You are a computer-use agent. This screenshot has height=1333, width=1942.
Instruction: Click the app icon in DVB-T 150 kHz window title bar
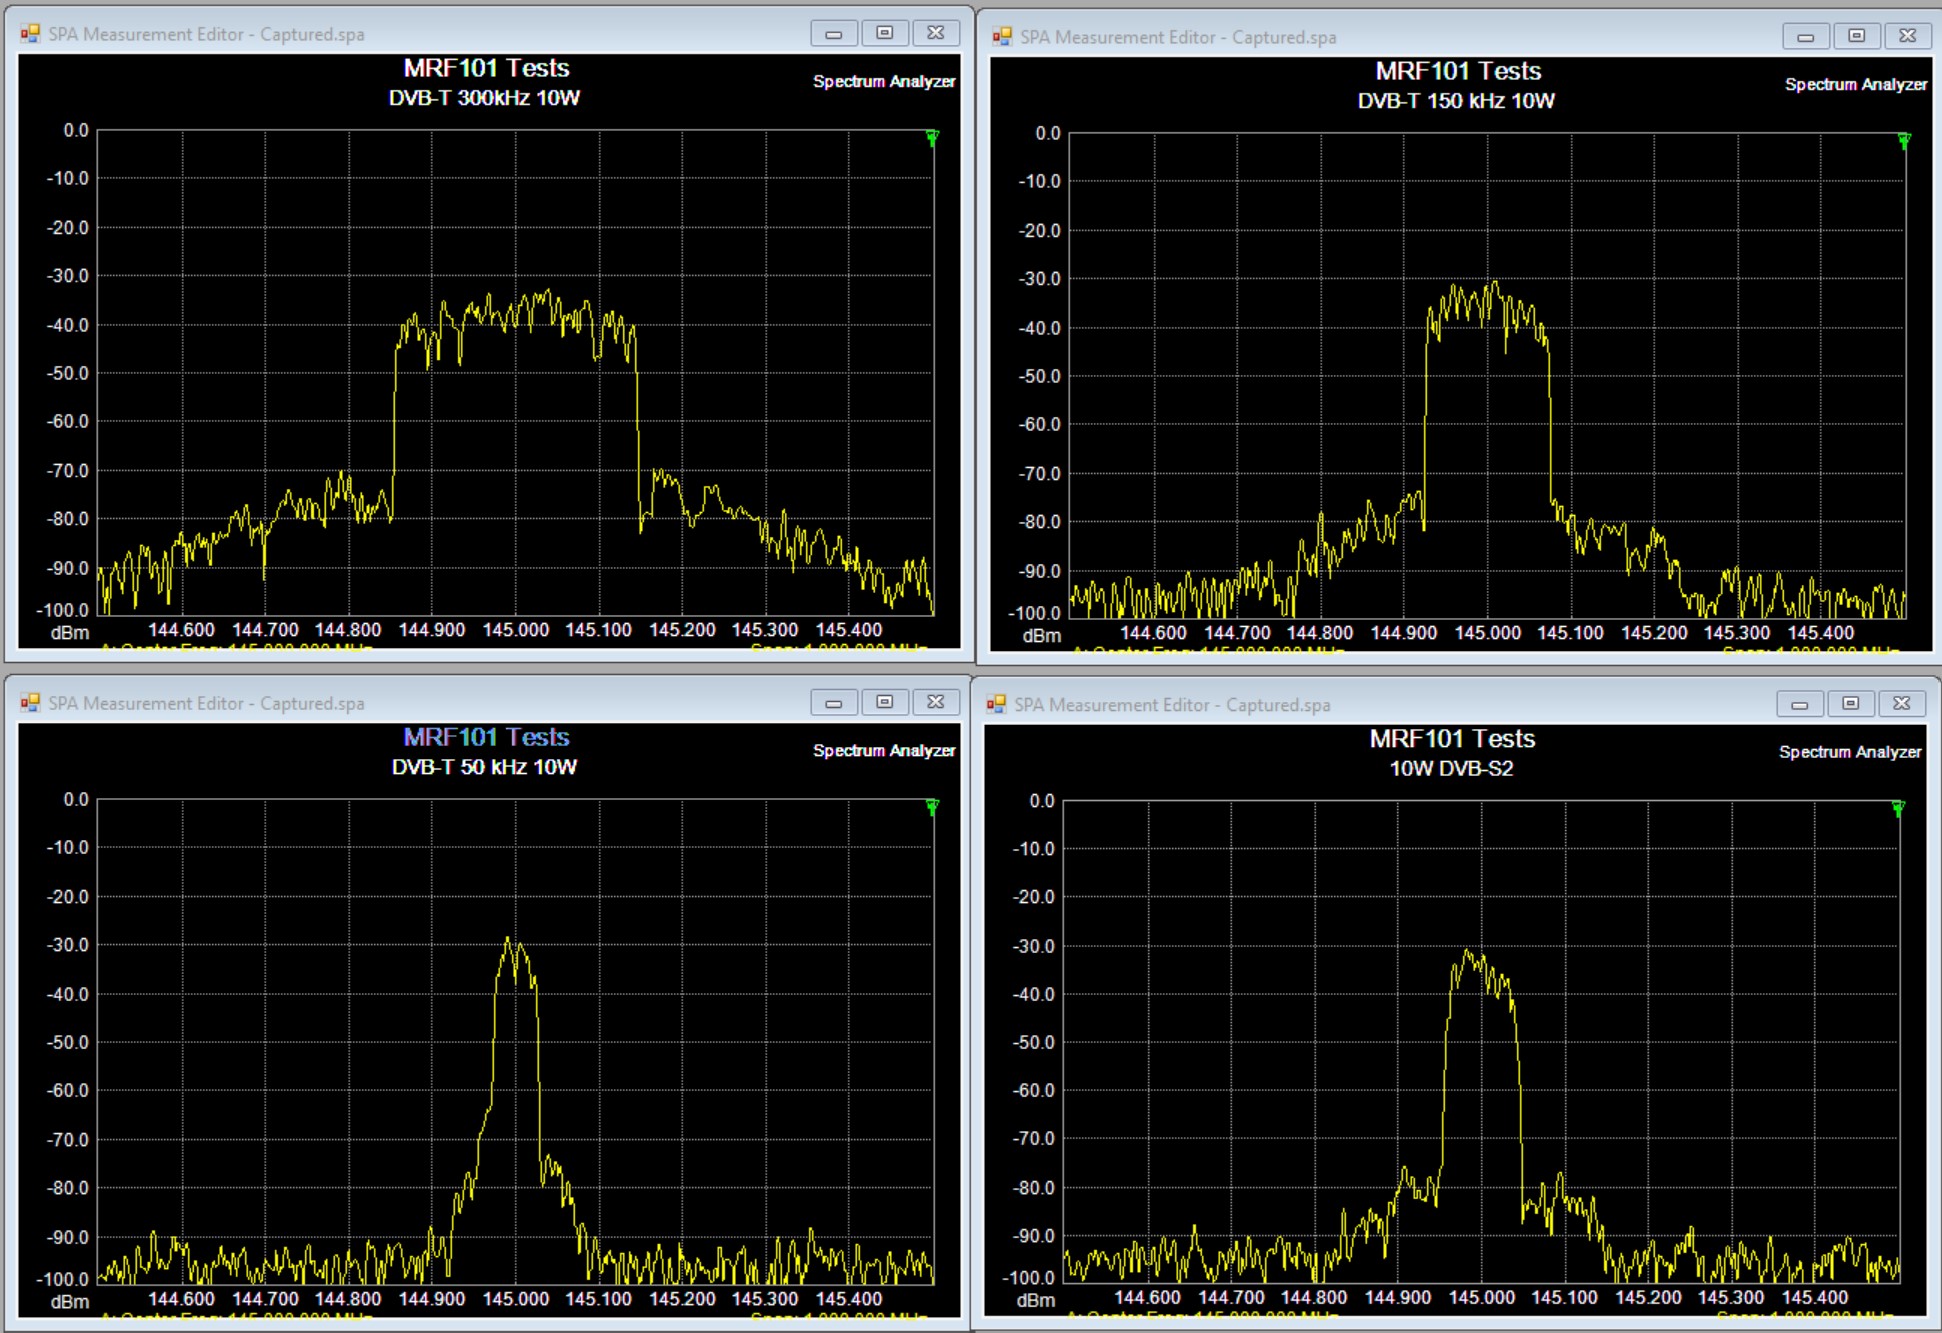point(1002,37)
